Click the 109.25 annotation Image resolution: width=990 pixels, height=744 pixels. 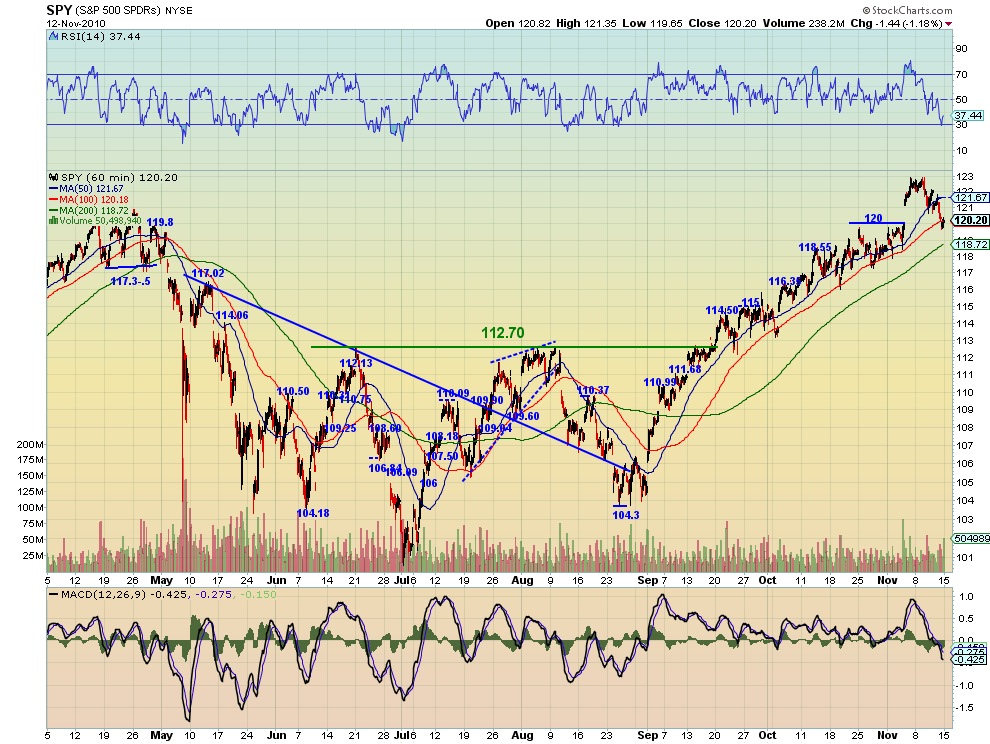(x=340, y=428)
